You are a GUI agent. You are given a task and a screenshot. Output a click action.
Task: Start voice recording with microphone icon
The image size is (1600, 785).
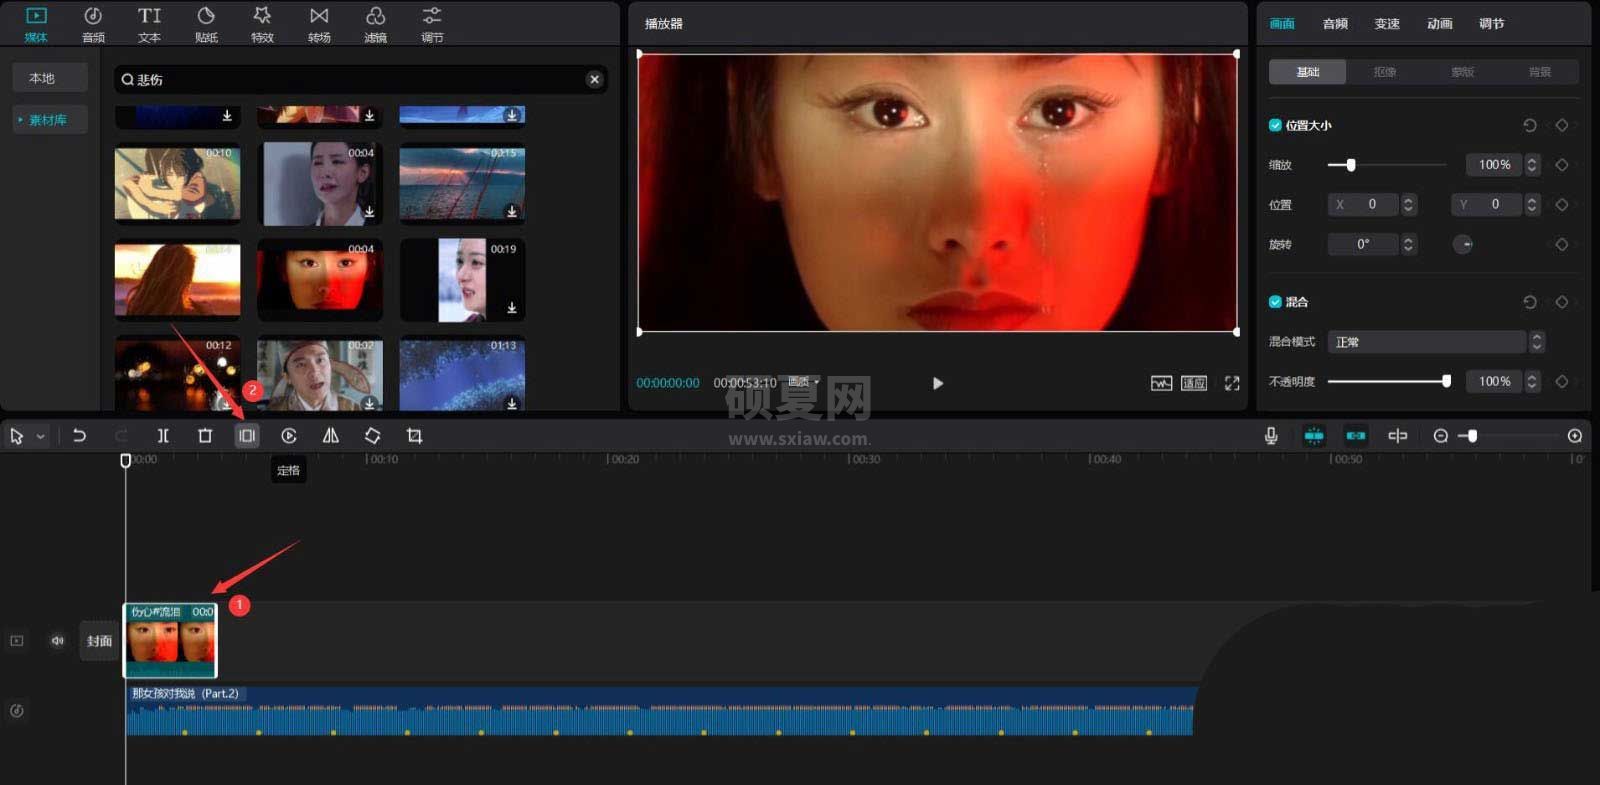[1271, 436]
